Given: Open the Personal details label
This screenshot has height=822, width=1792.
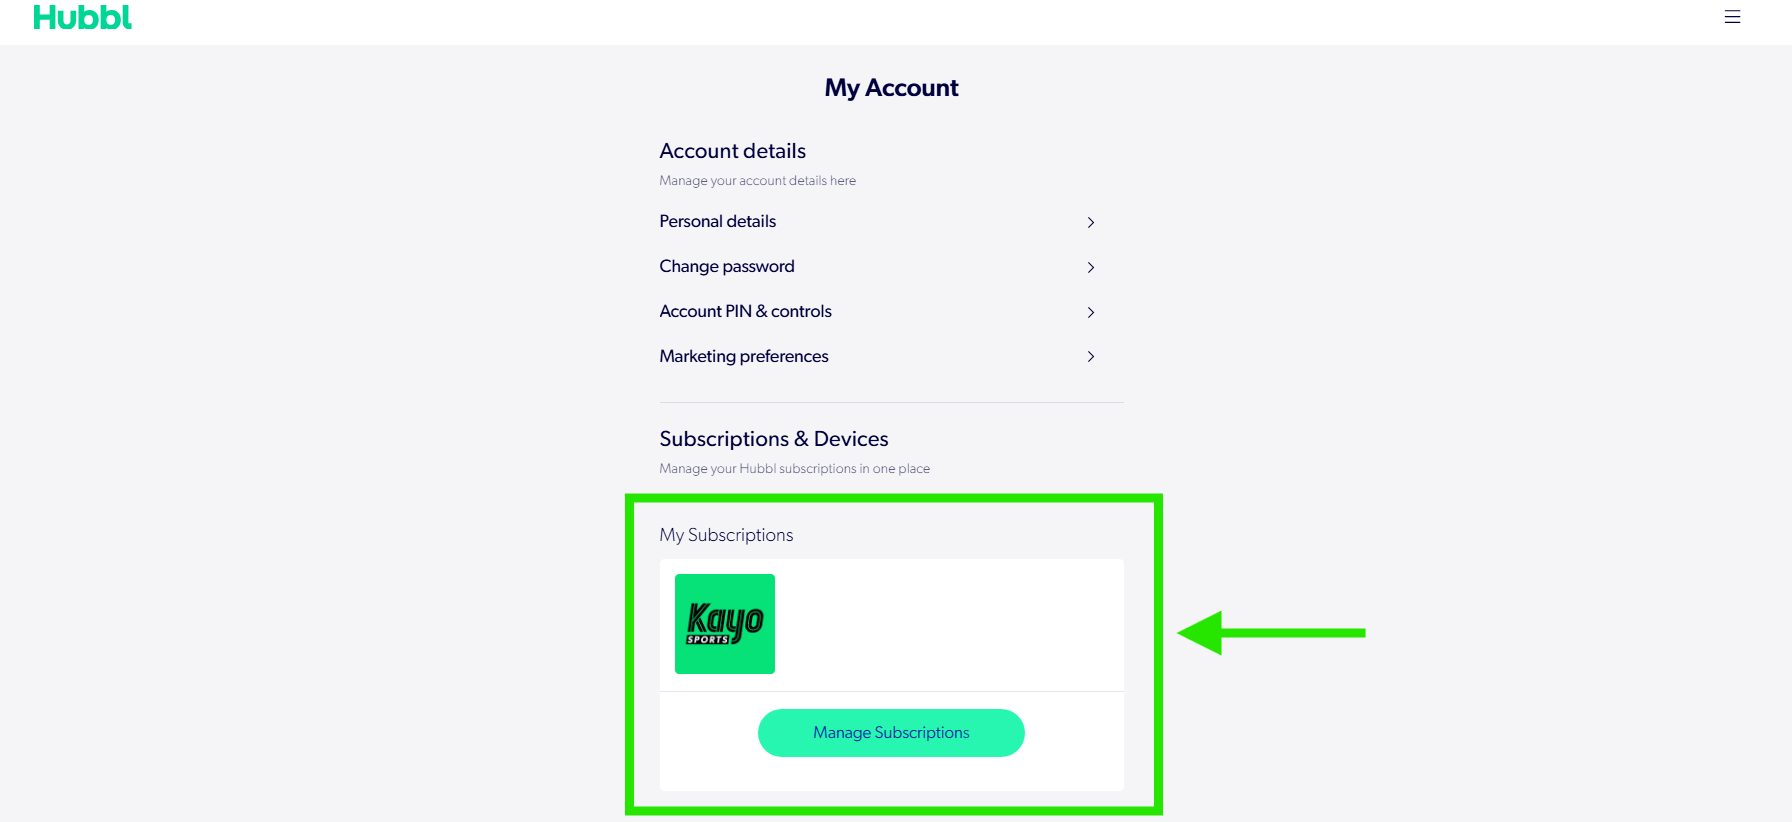Looking at the screenshot, I should tap(717, 222).
